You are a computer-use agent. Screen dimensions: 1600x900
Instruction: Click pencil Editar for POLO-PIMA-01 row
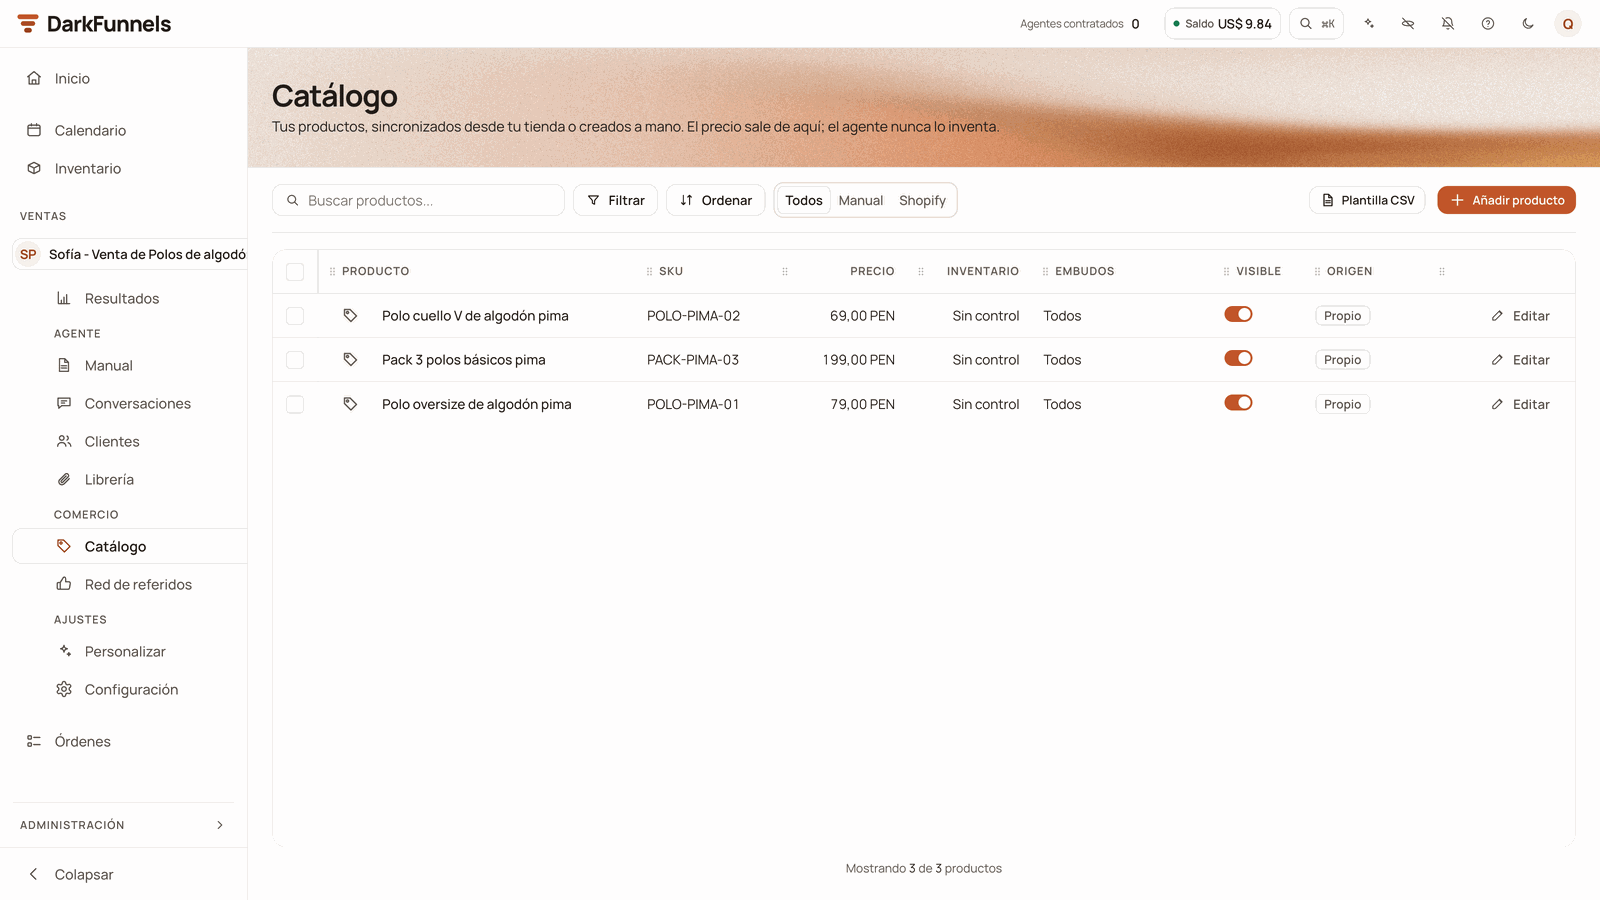click(1520, 404)
